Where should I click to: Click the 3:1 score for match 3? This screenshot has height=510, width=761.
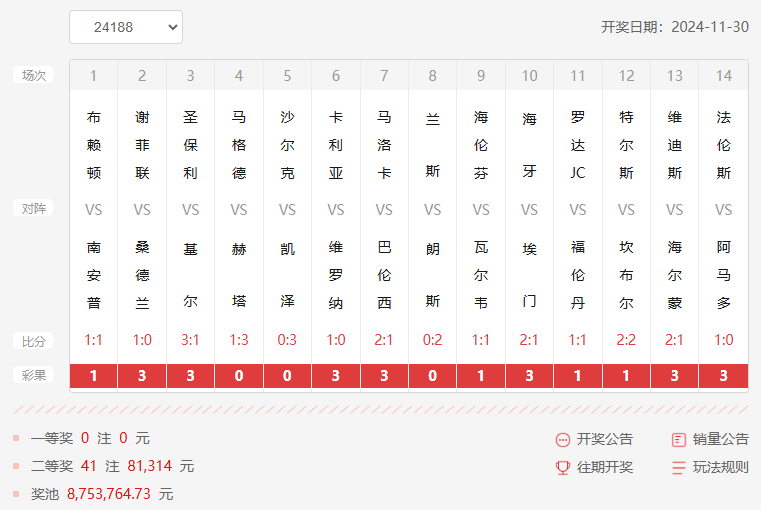point(190,340)
